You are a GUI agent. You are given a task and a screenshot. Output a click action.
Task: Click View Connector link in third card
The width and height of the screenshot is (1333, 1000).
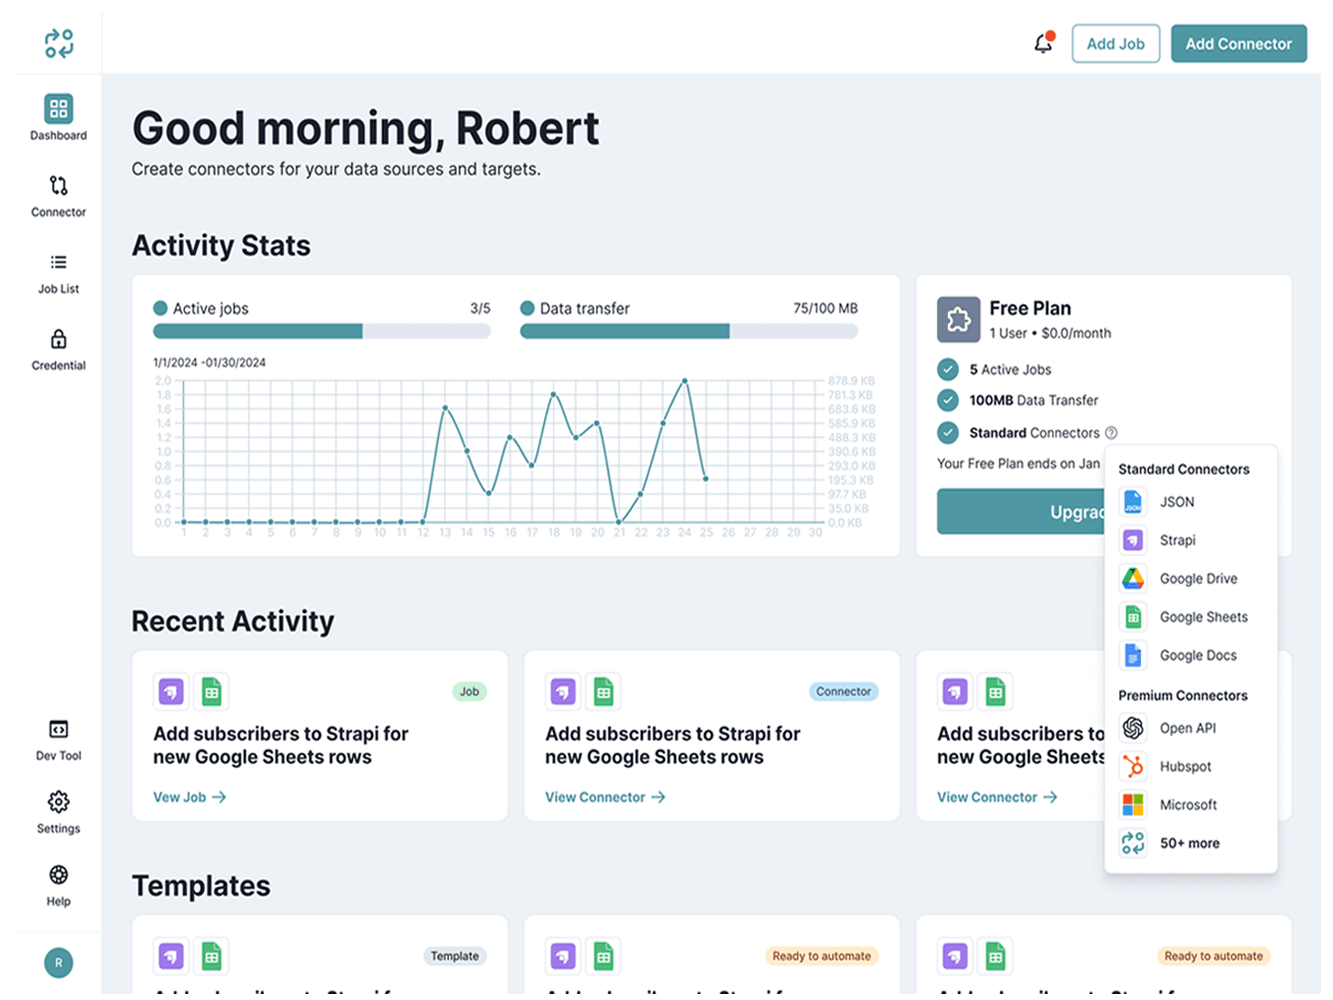coord(997,797)
